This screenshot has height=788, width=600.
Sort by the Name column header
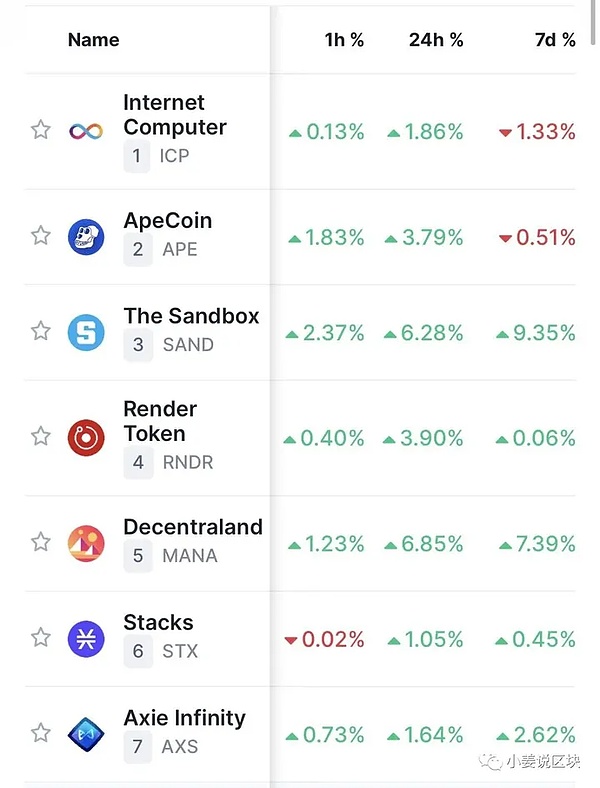(x=93, y=40)
